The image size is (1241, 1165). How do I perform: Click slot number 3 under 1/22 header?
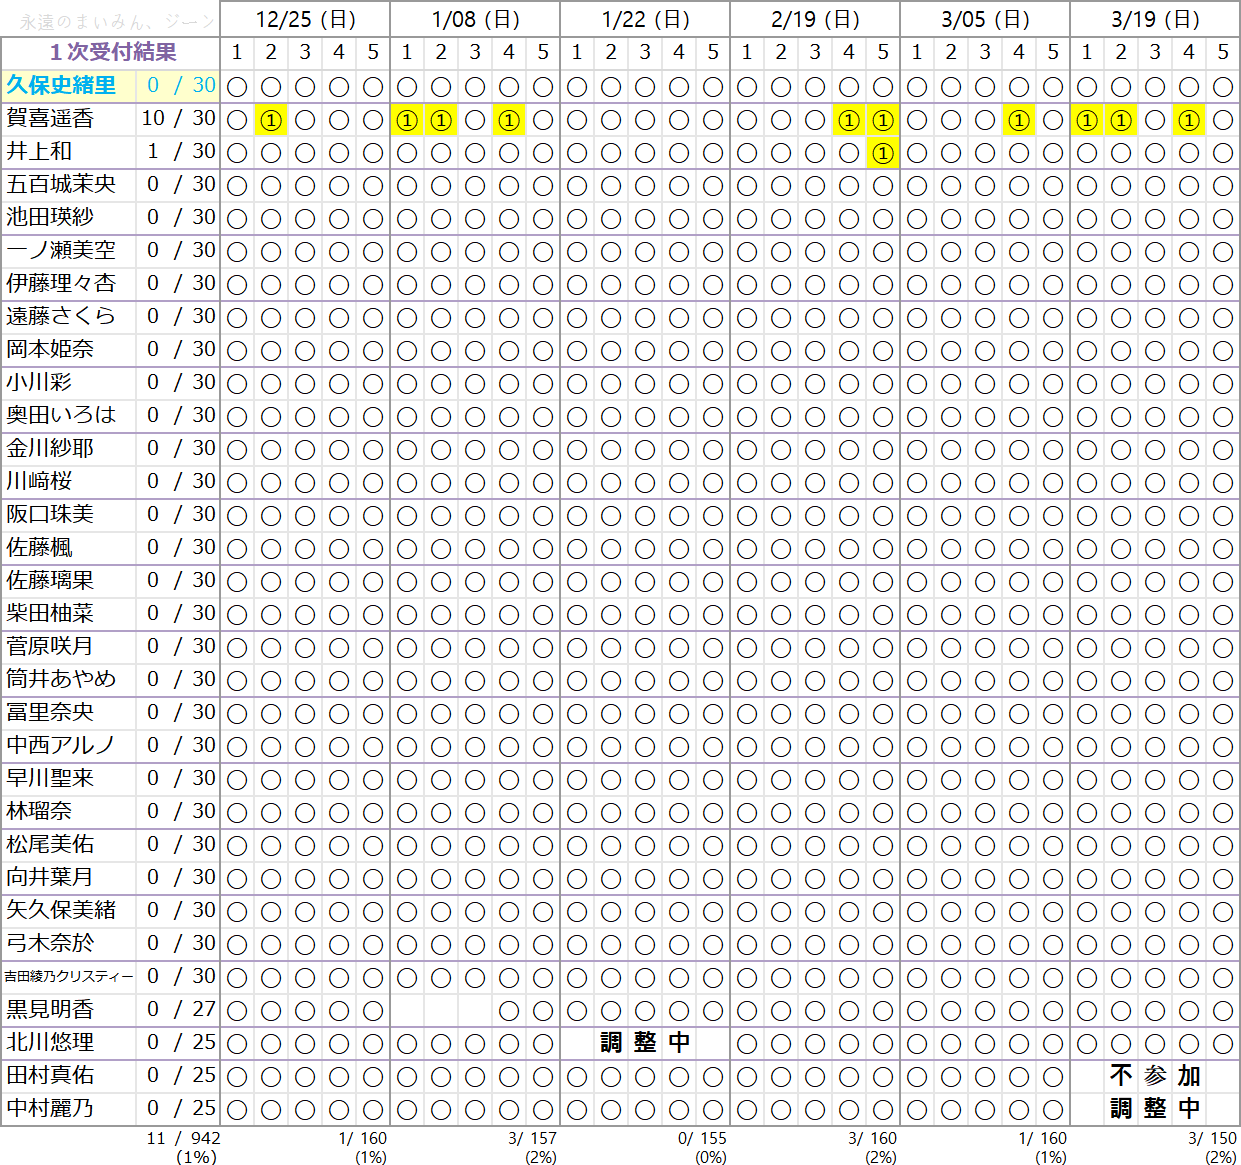pyautogui.click(x=645, y=52)
